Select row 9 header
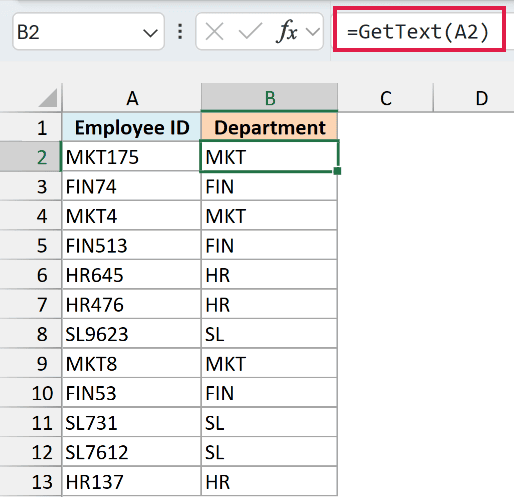Viewport: 514px width, 497px height. coord(31,363)
